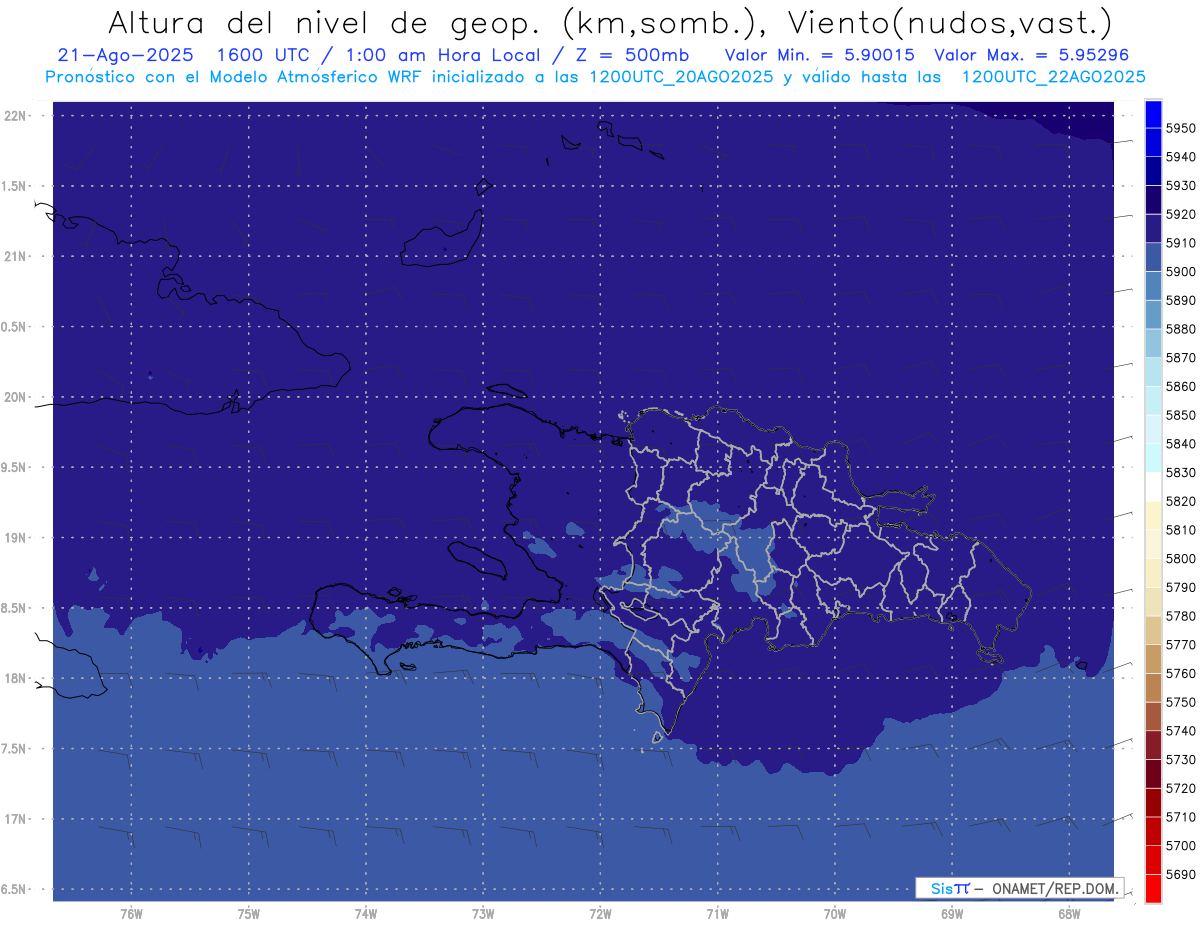
Task: Click the '22N' latitude label
Action: pos(17,116)
